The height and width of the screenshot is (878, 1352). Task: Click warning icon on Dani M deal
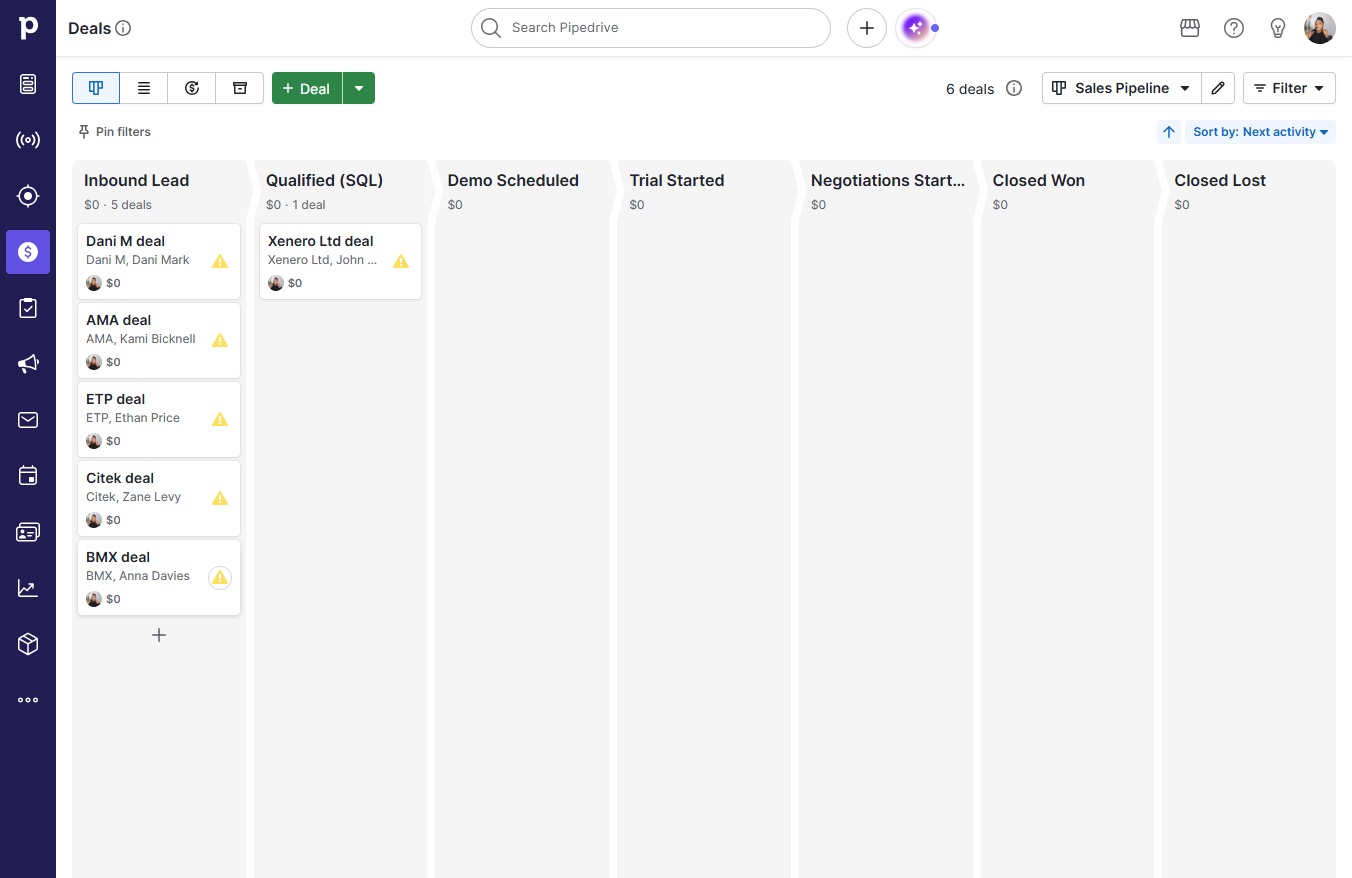coord(220,261)
